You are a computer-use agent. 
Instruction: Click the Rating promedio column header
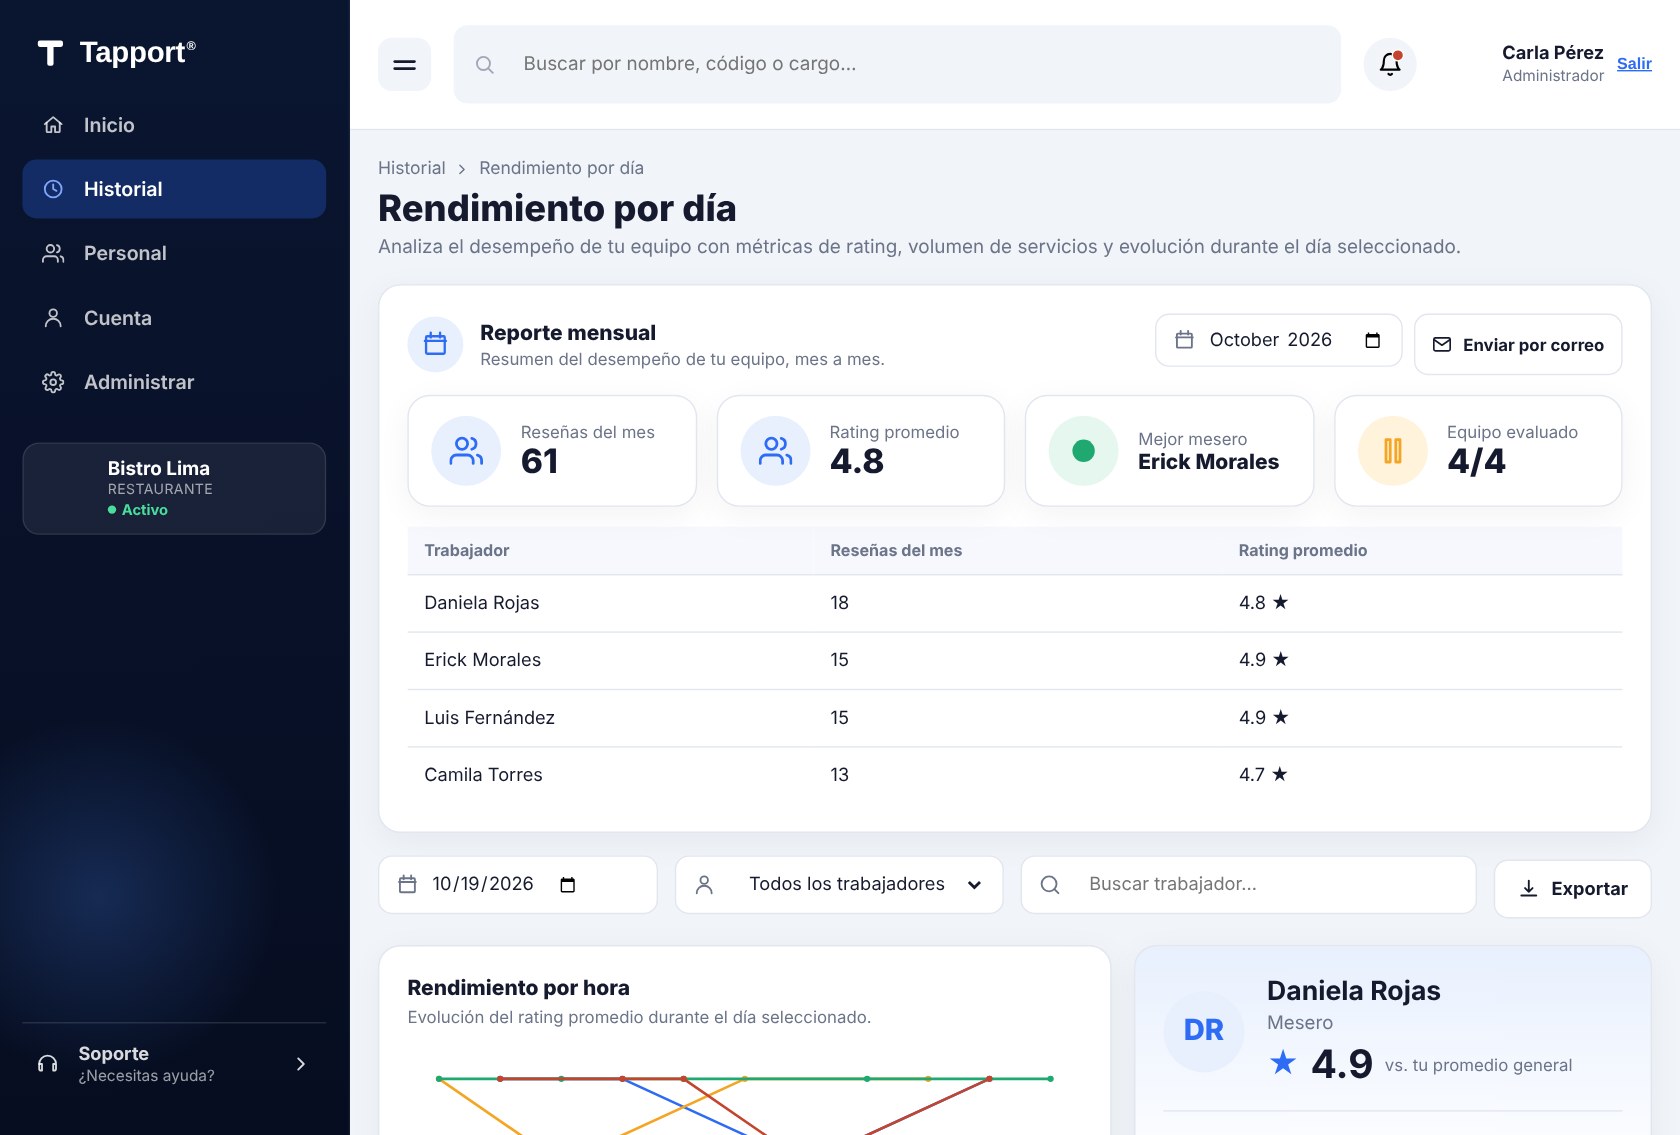click(x=1302, y=551)
